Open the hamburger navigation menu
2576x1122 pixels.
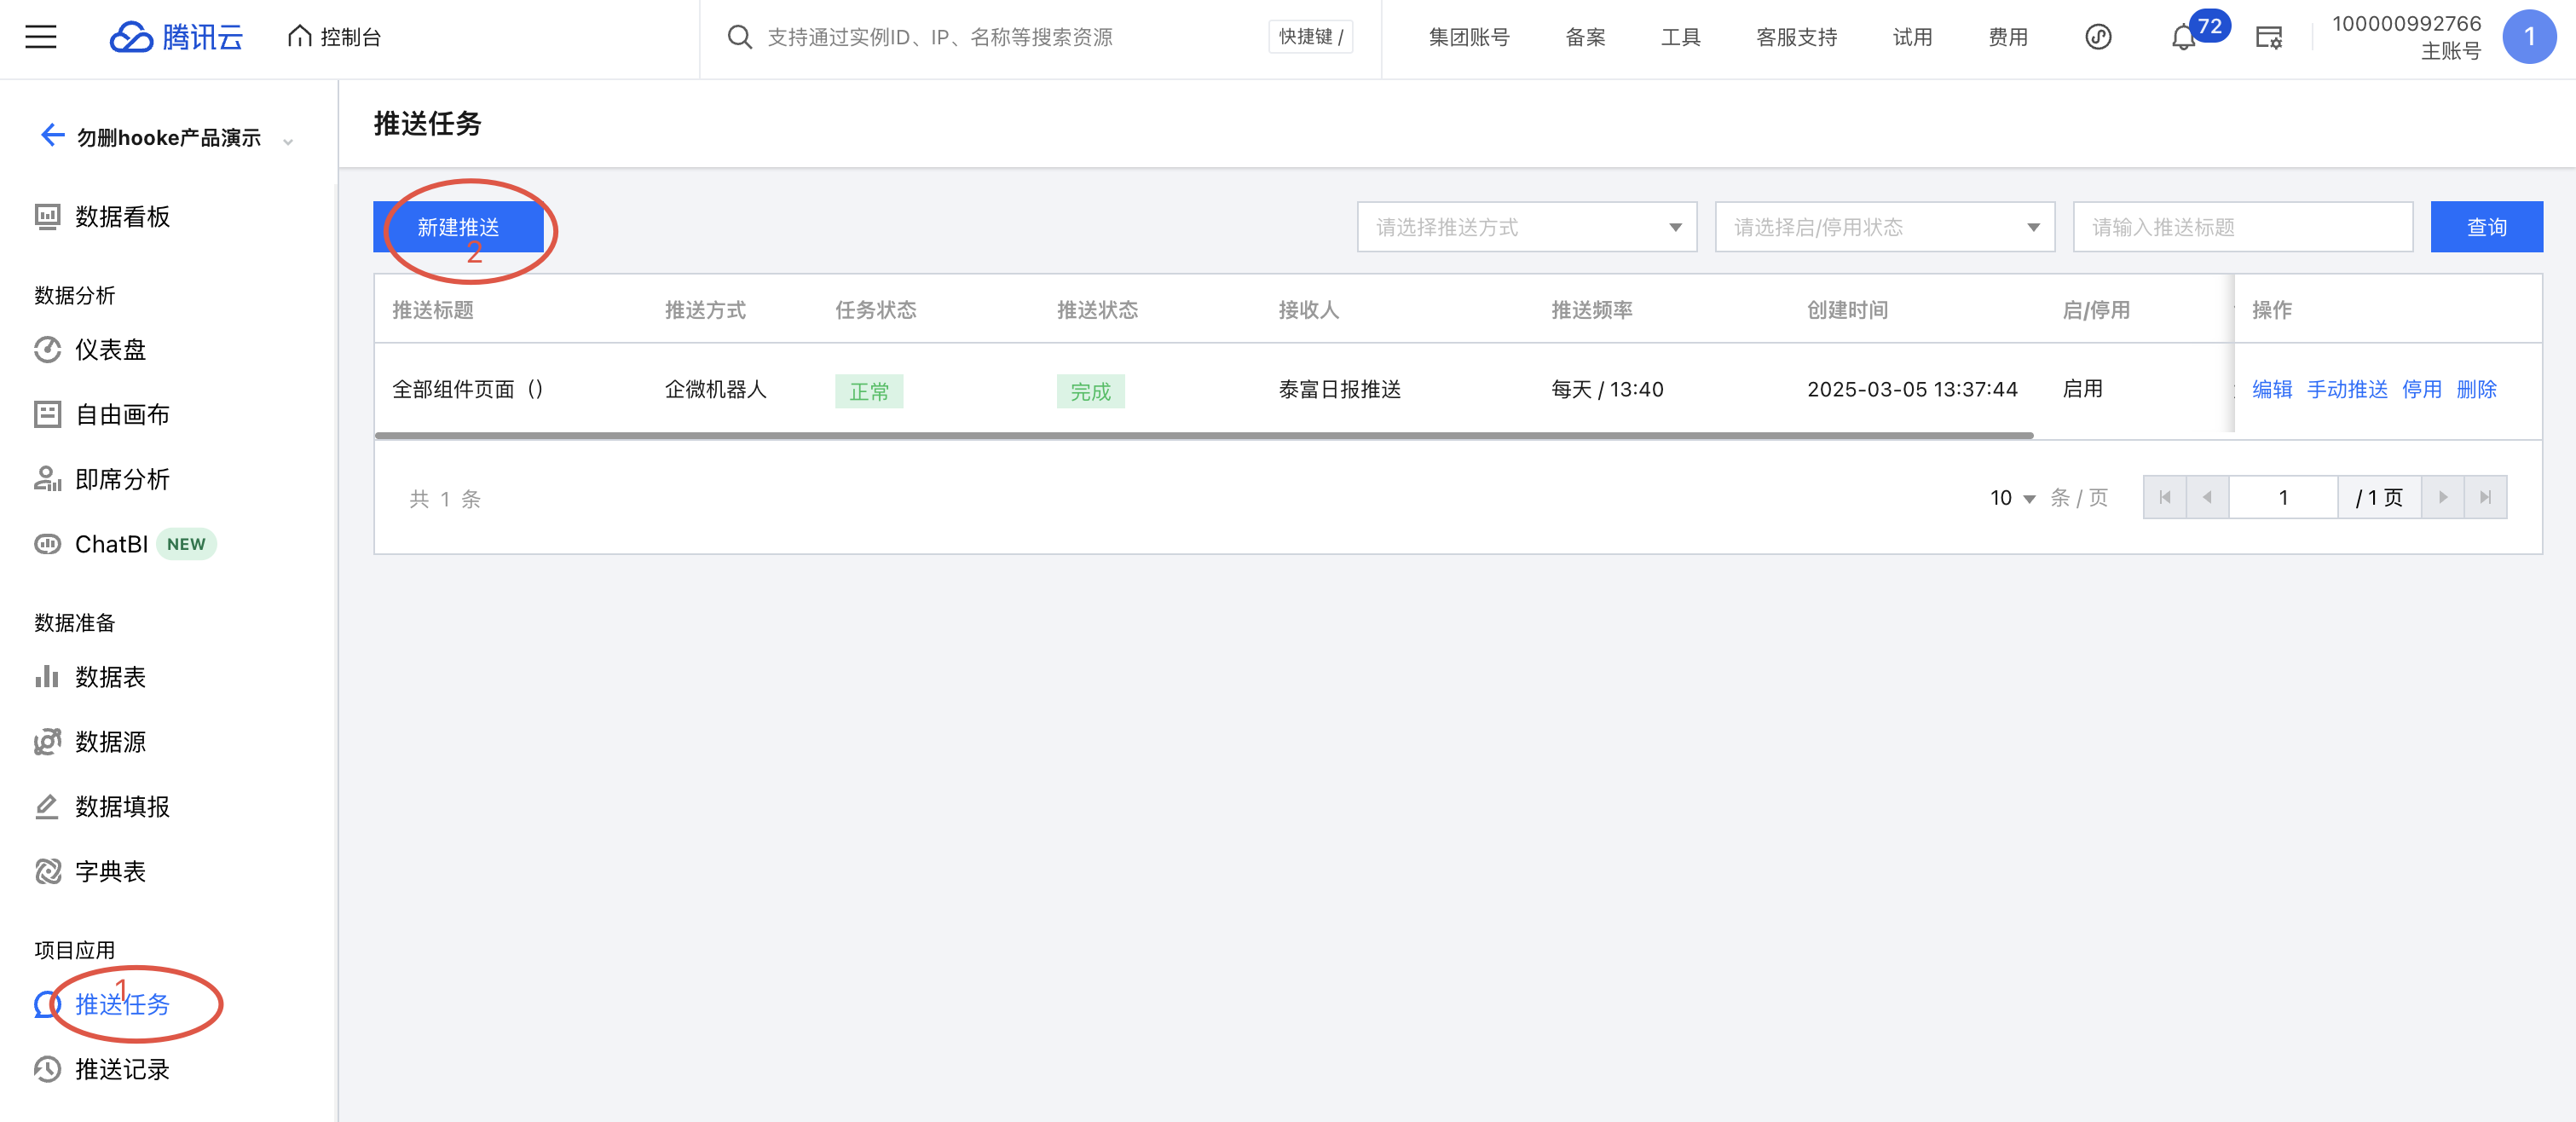(x=40, y=37)
